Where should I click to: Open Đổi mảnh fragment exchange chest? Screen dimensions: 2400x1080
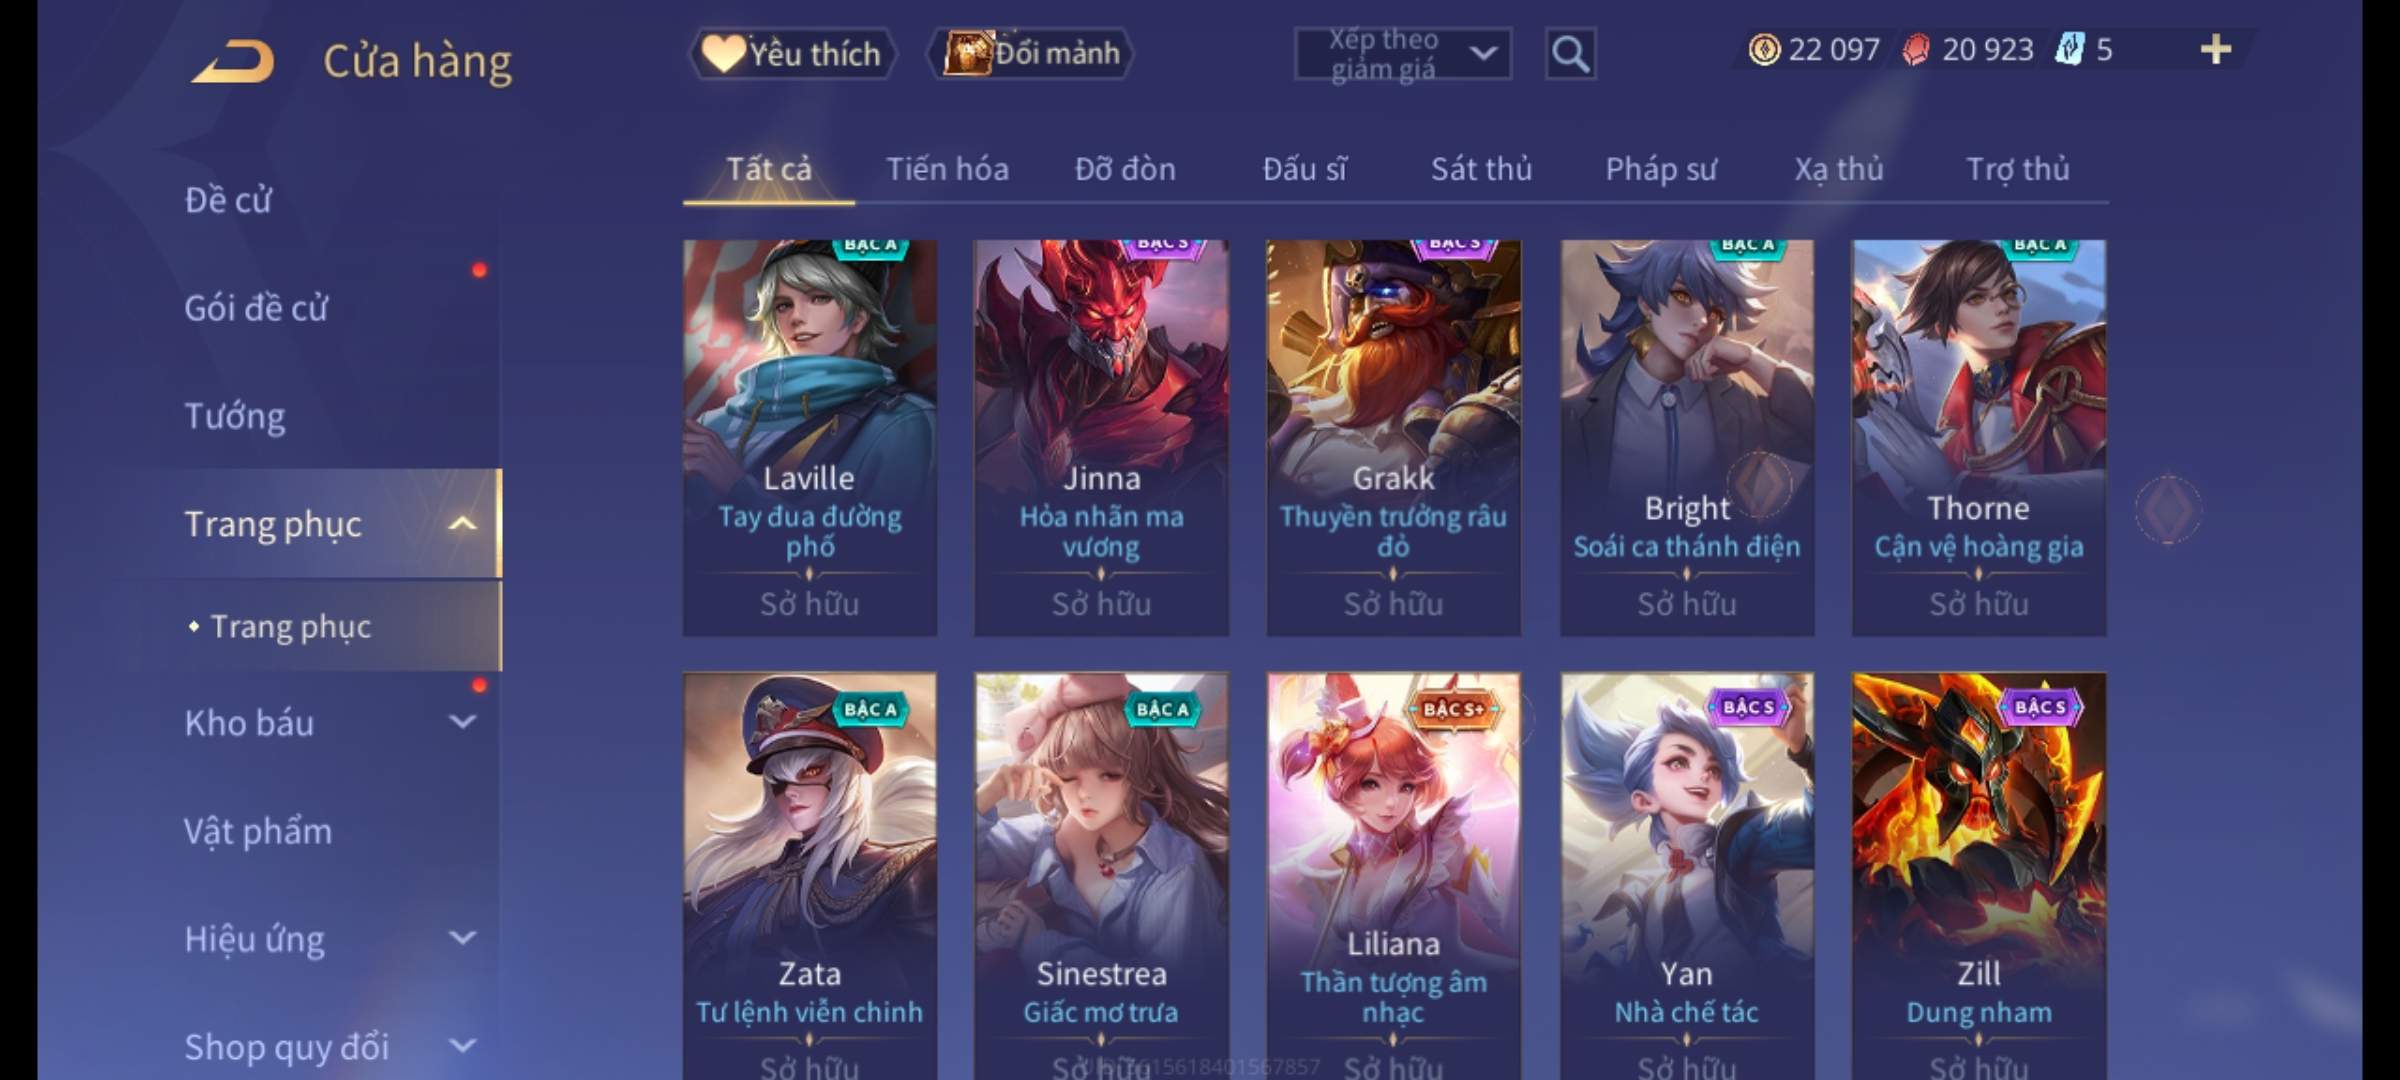pos(1032,54)
